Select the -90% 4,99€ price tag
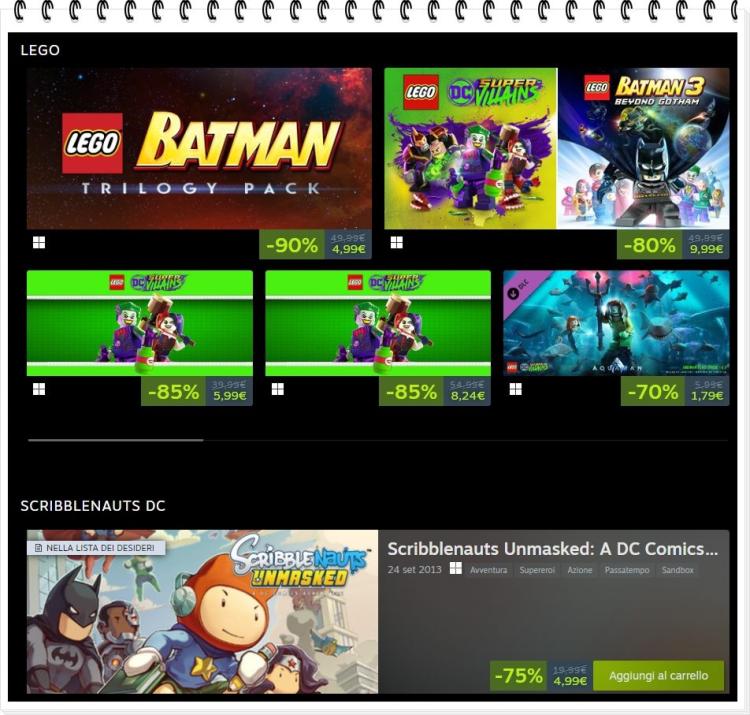This screenshot has width=750, height=715. [315, 245]
